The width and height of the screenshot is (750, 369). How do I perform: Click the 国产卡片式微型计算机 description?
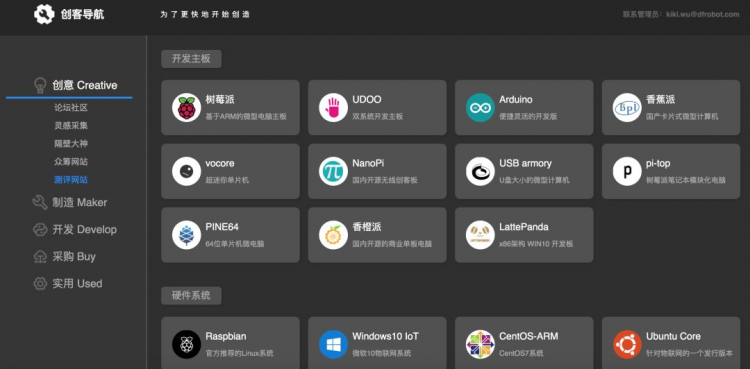(x=682, y=116)
